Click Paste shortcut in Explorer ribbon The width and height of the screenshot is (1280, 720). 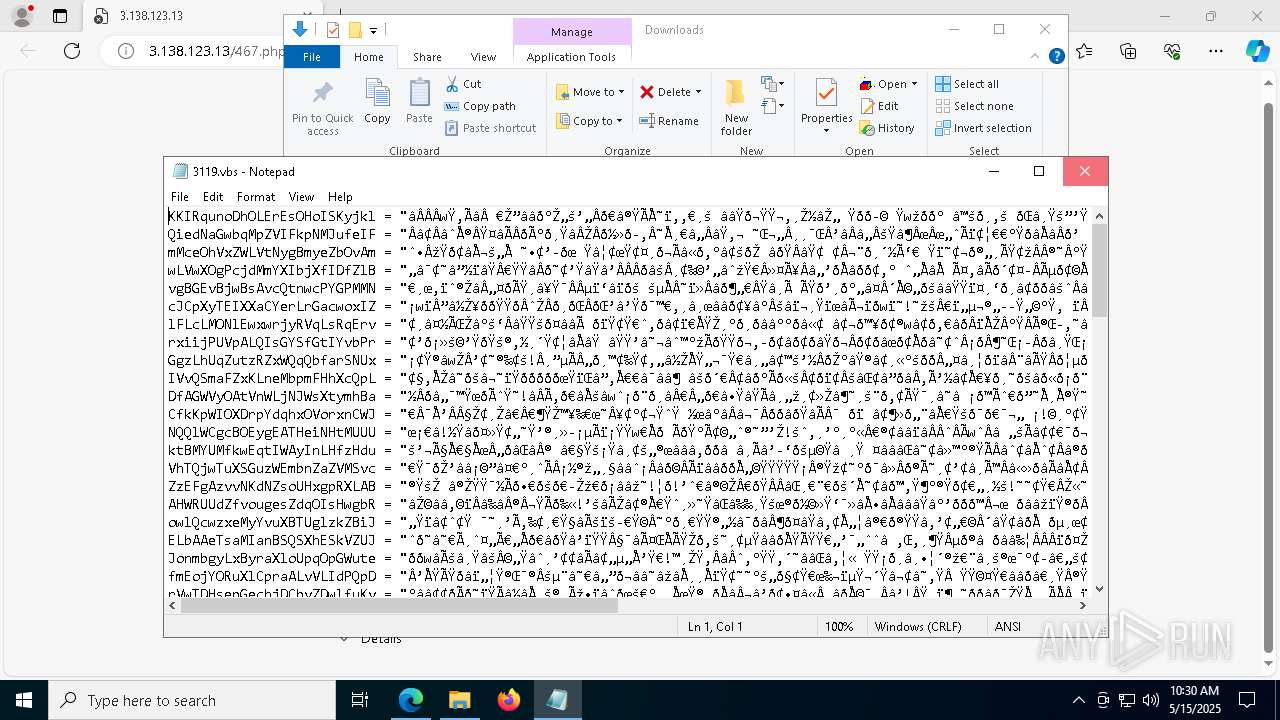(x=490, y=128)
